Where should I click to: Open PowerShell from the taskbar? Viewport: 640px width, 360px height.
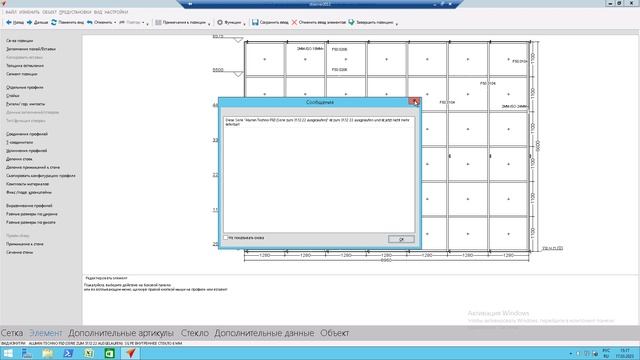tap(68, 353)
